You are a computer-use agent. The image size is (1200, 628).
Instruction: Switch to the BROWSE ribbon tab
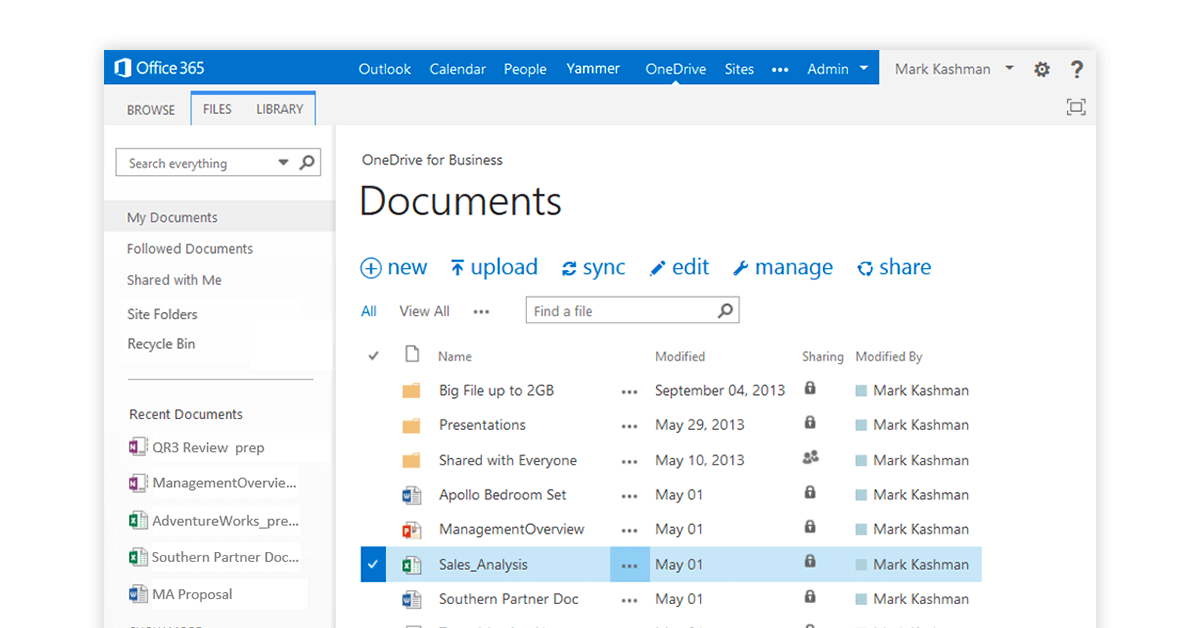[x=151, y=110]
